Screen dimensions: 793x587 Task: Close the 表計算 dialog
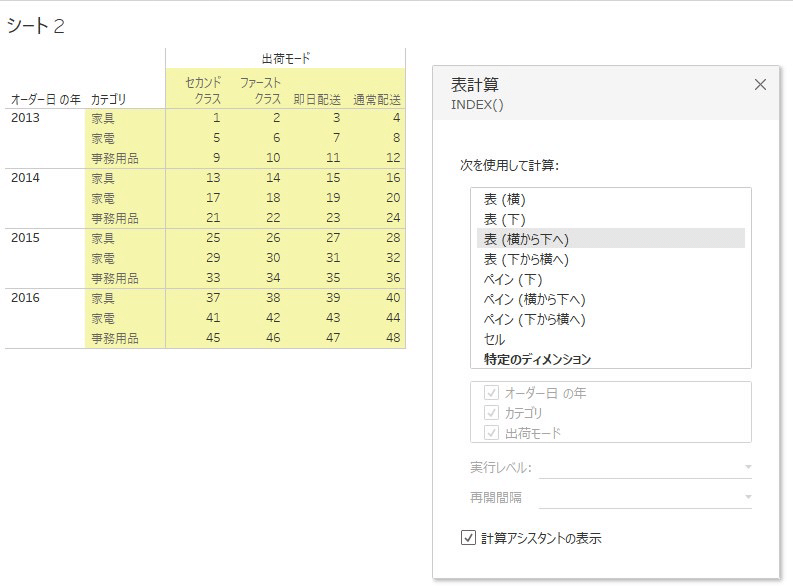[760, 84]
